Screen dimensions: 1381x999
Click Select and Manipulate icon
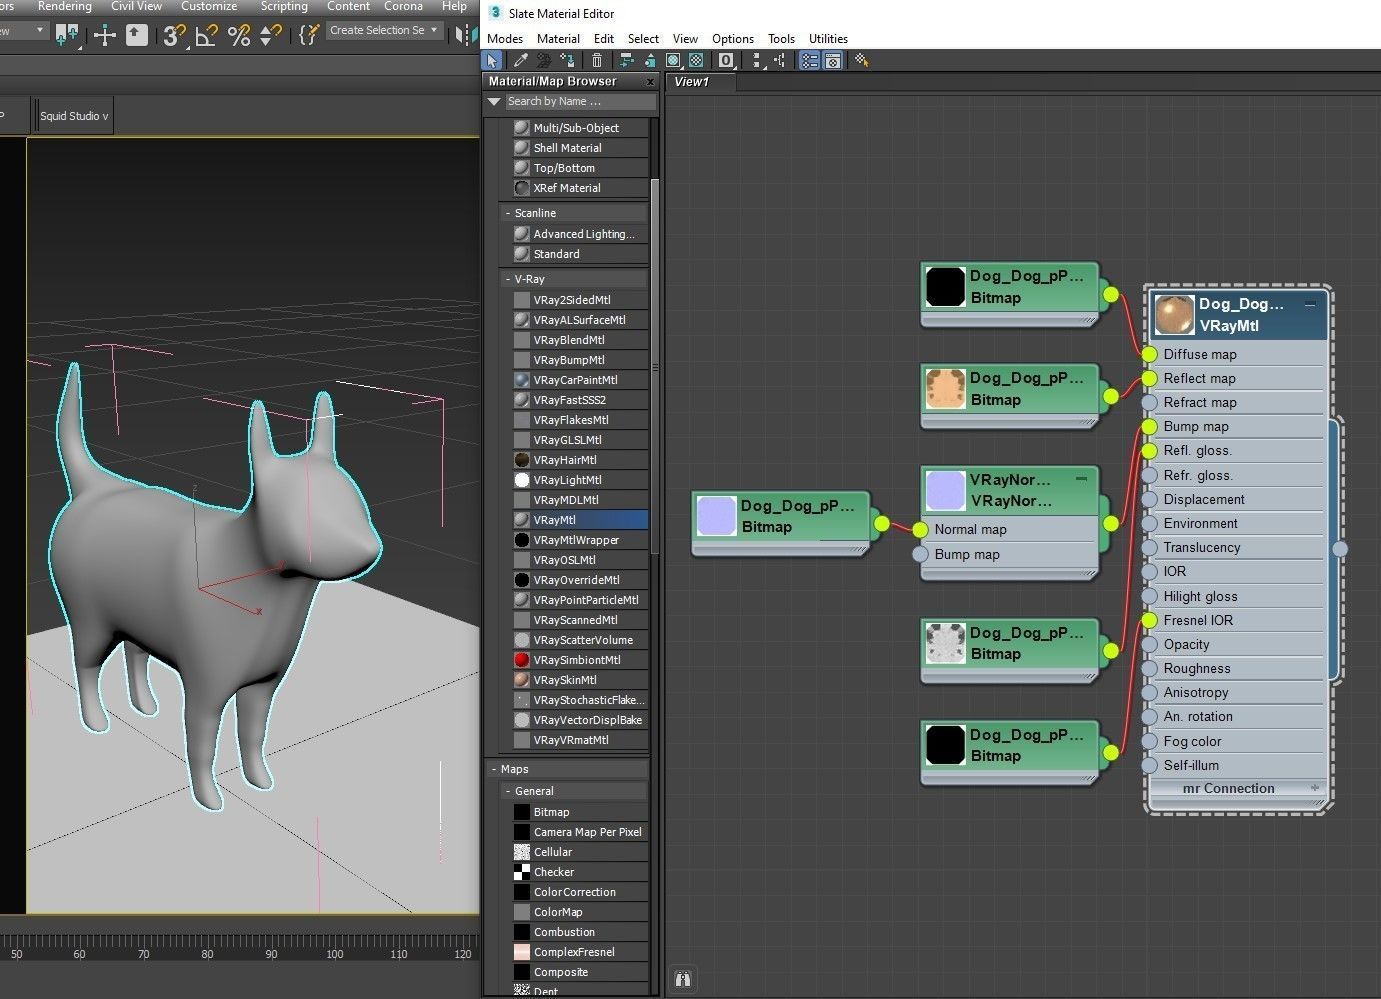[x=105, y=36]
